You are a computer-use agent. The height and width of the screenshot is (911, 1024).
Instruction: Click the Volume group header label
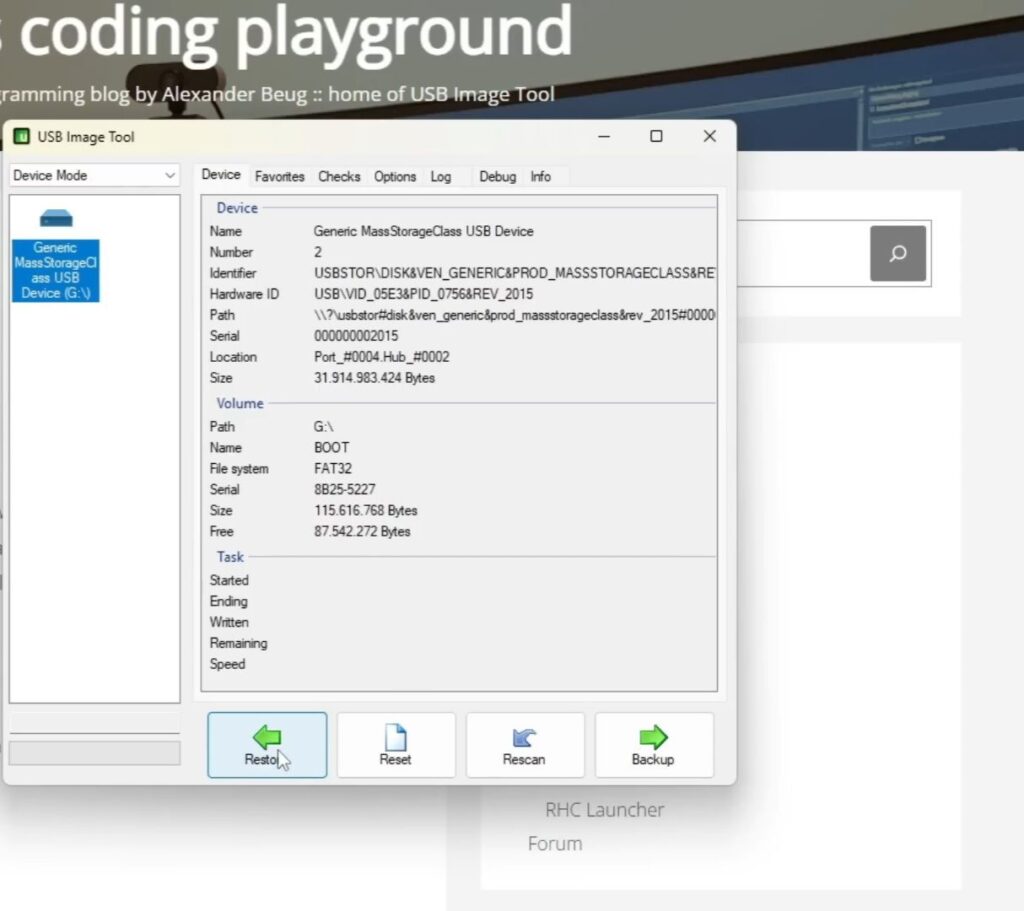240,403
